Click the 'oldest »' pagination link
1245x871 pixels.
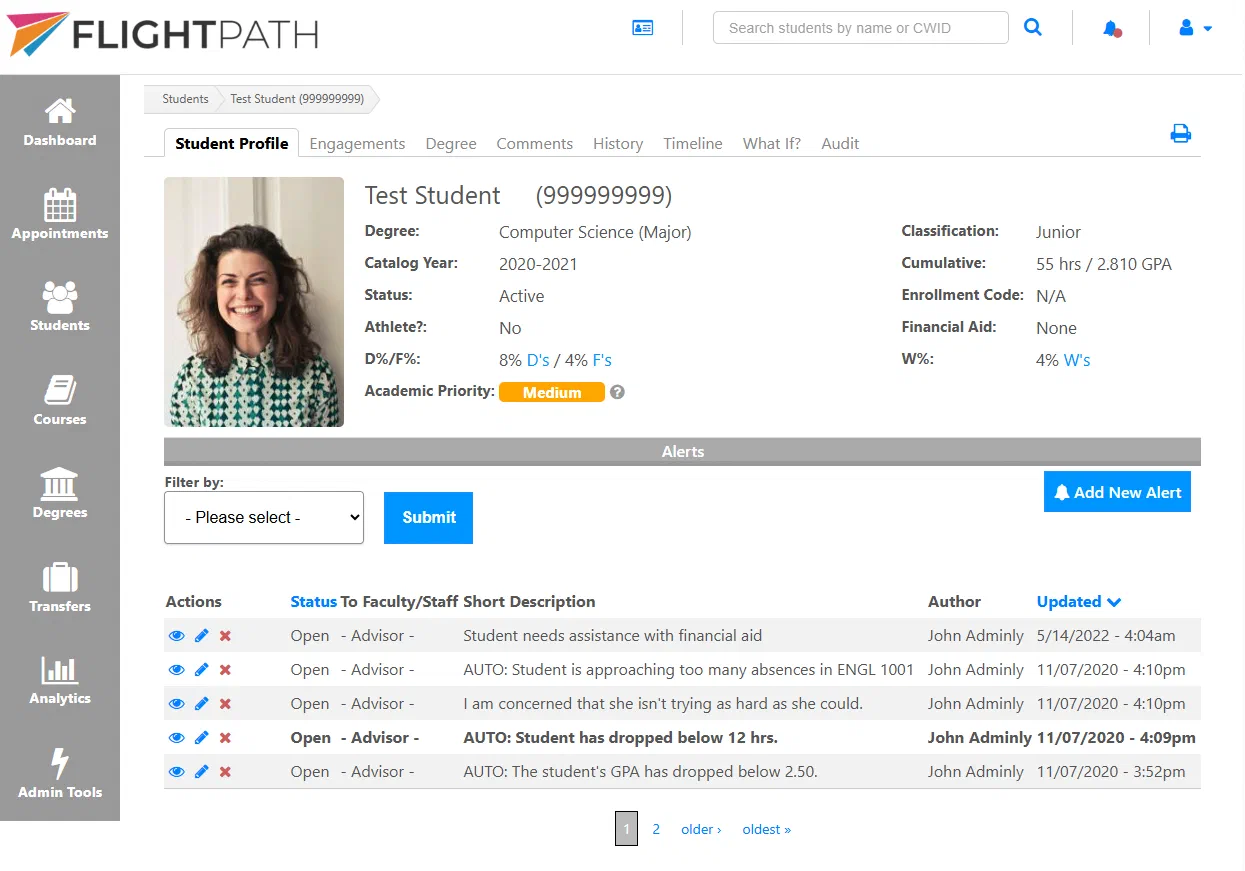(x=767, y=829)
